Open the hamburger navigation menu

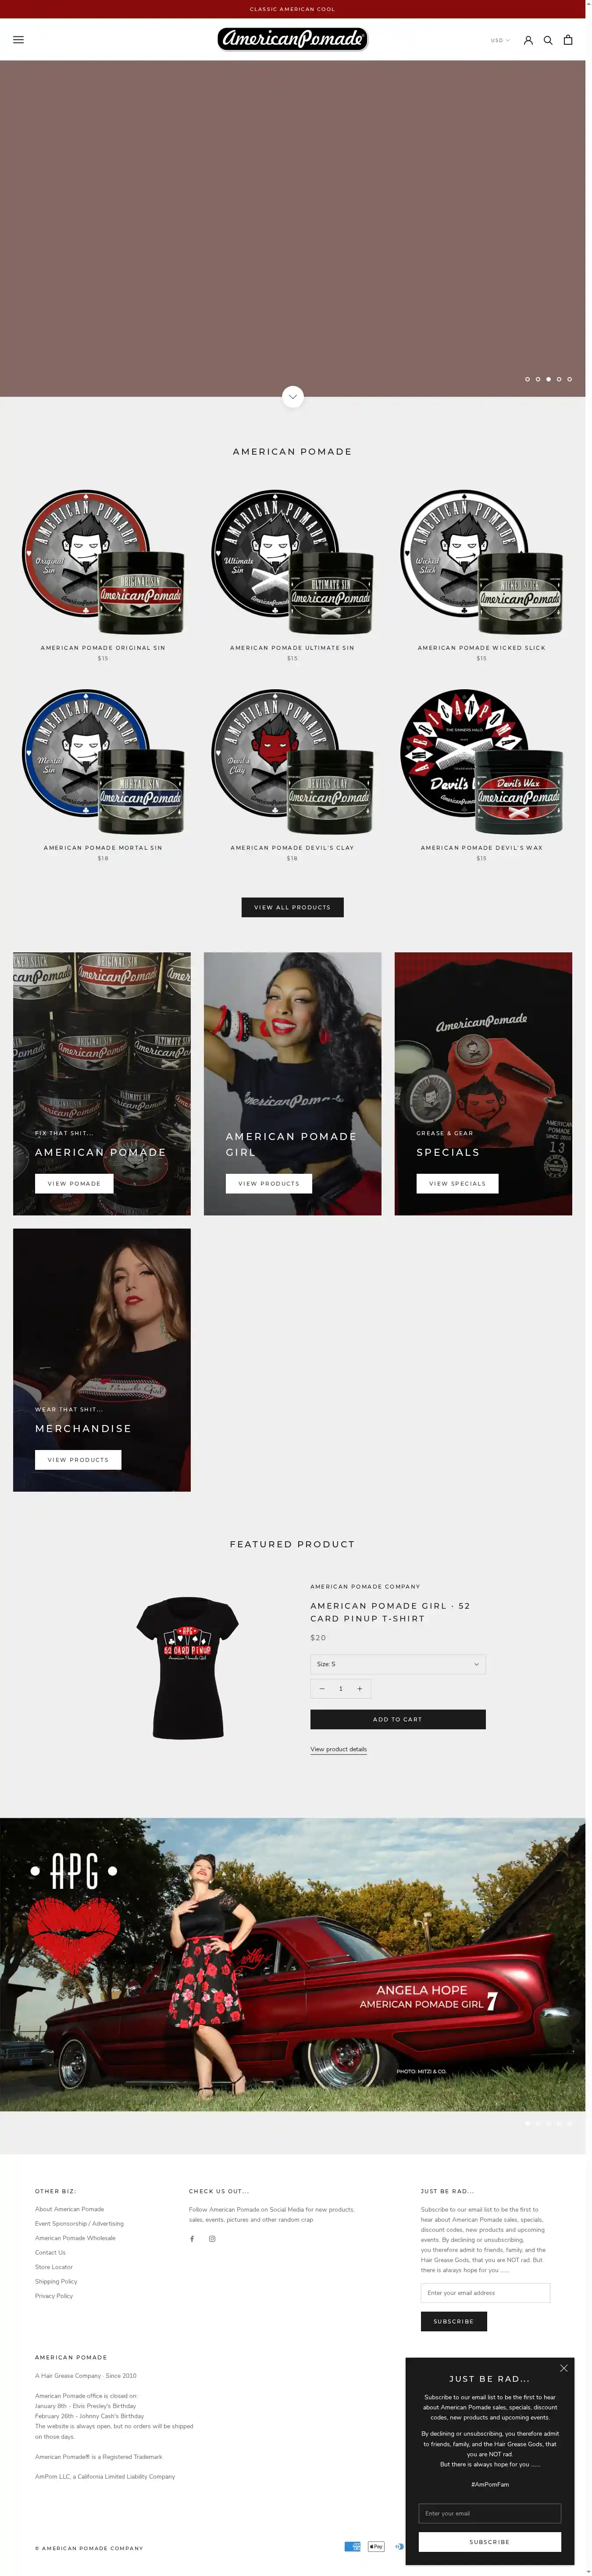(18, 40)
